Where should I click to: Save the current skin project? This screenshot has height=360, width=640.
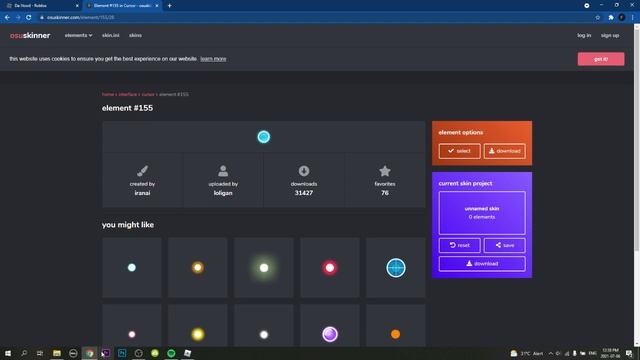[x=504, y=245]
